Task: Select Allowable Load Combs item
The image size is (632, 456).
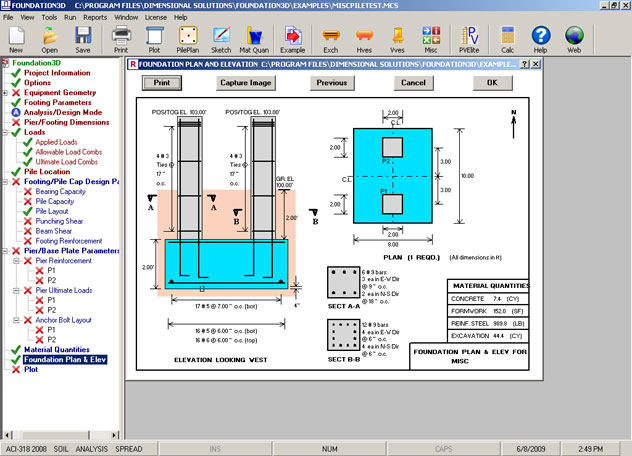Action: click(x=69, y=152)
